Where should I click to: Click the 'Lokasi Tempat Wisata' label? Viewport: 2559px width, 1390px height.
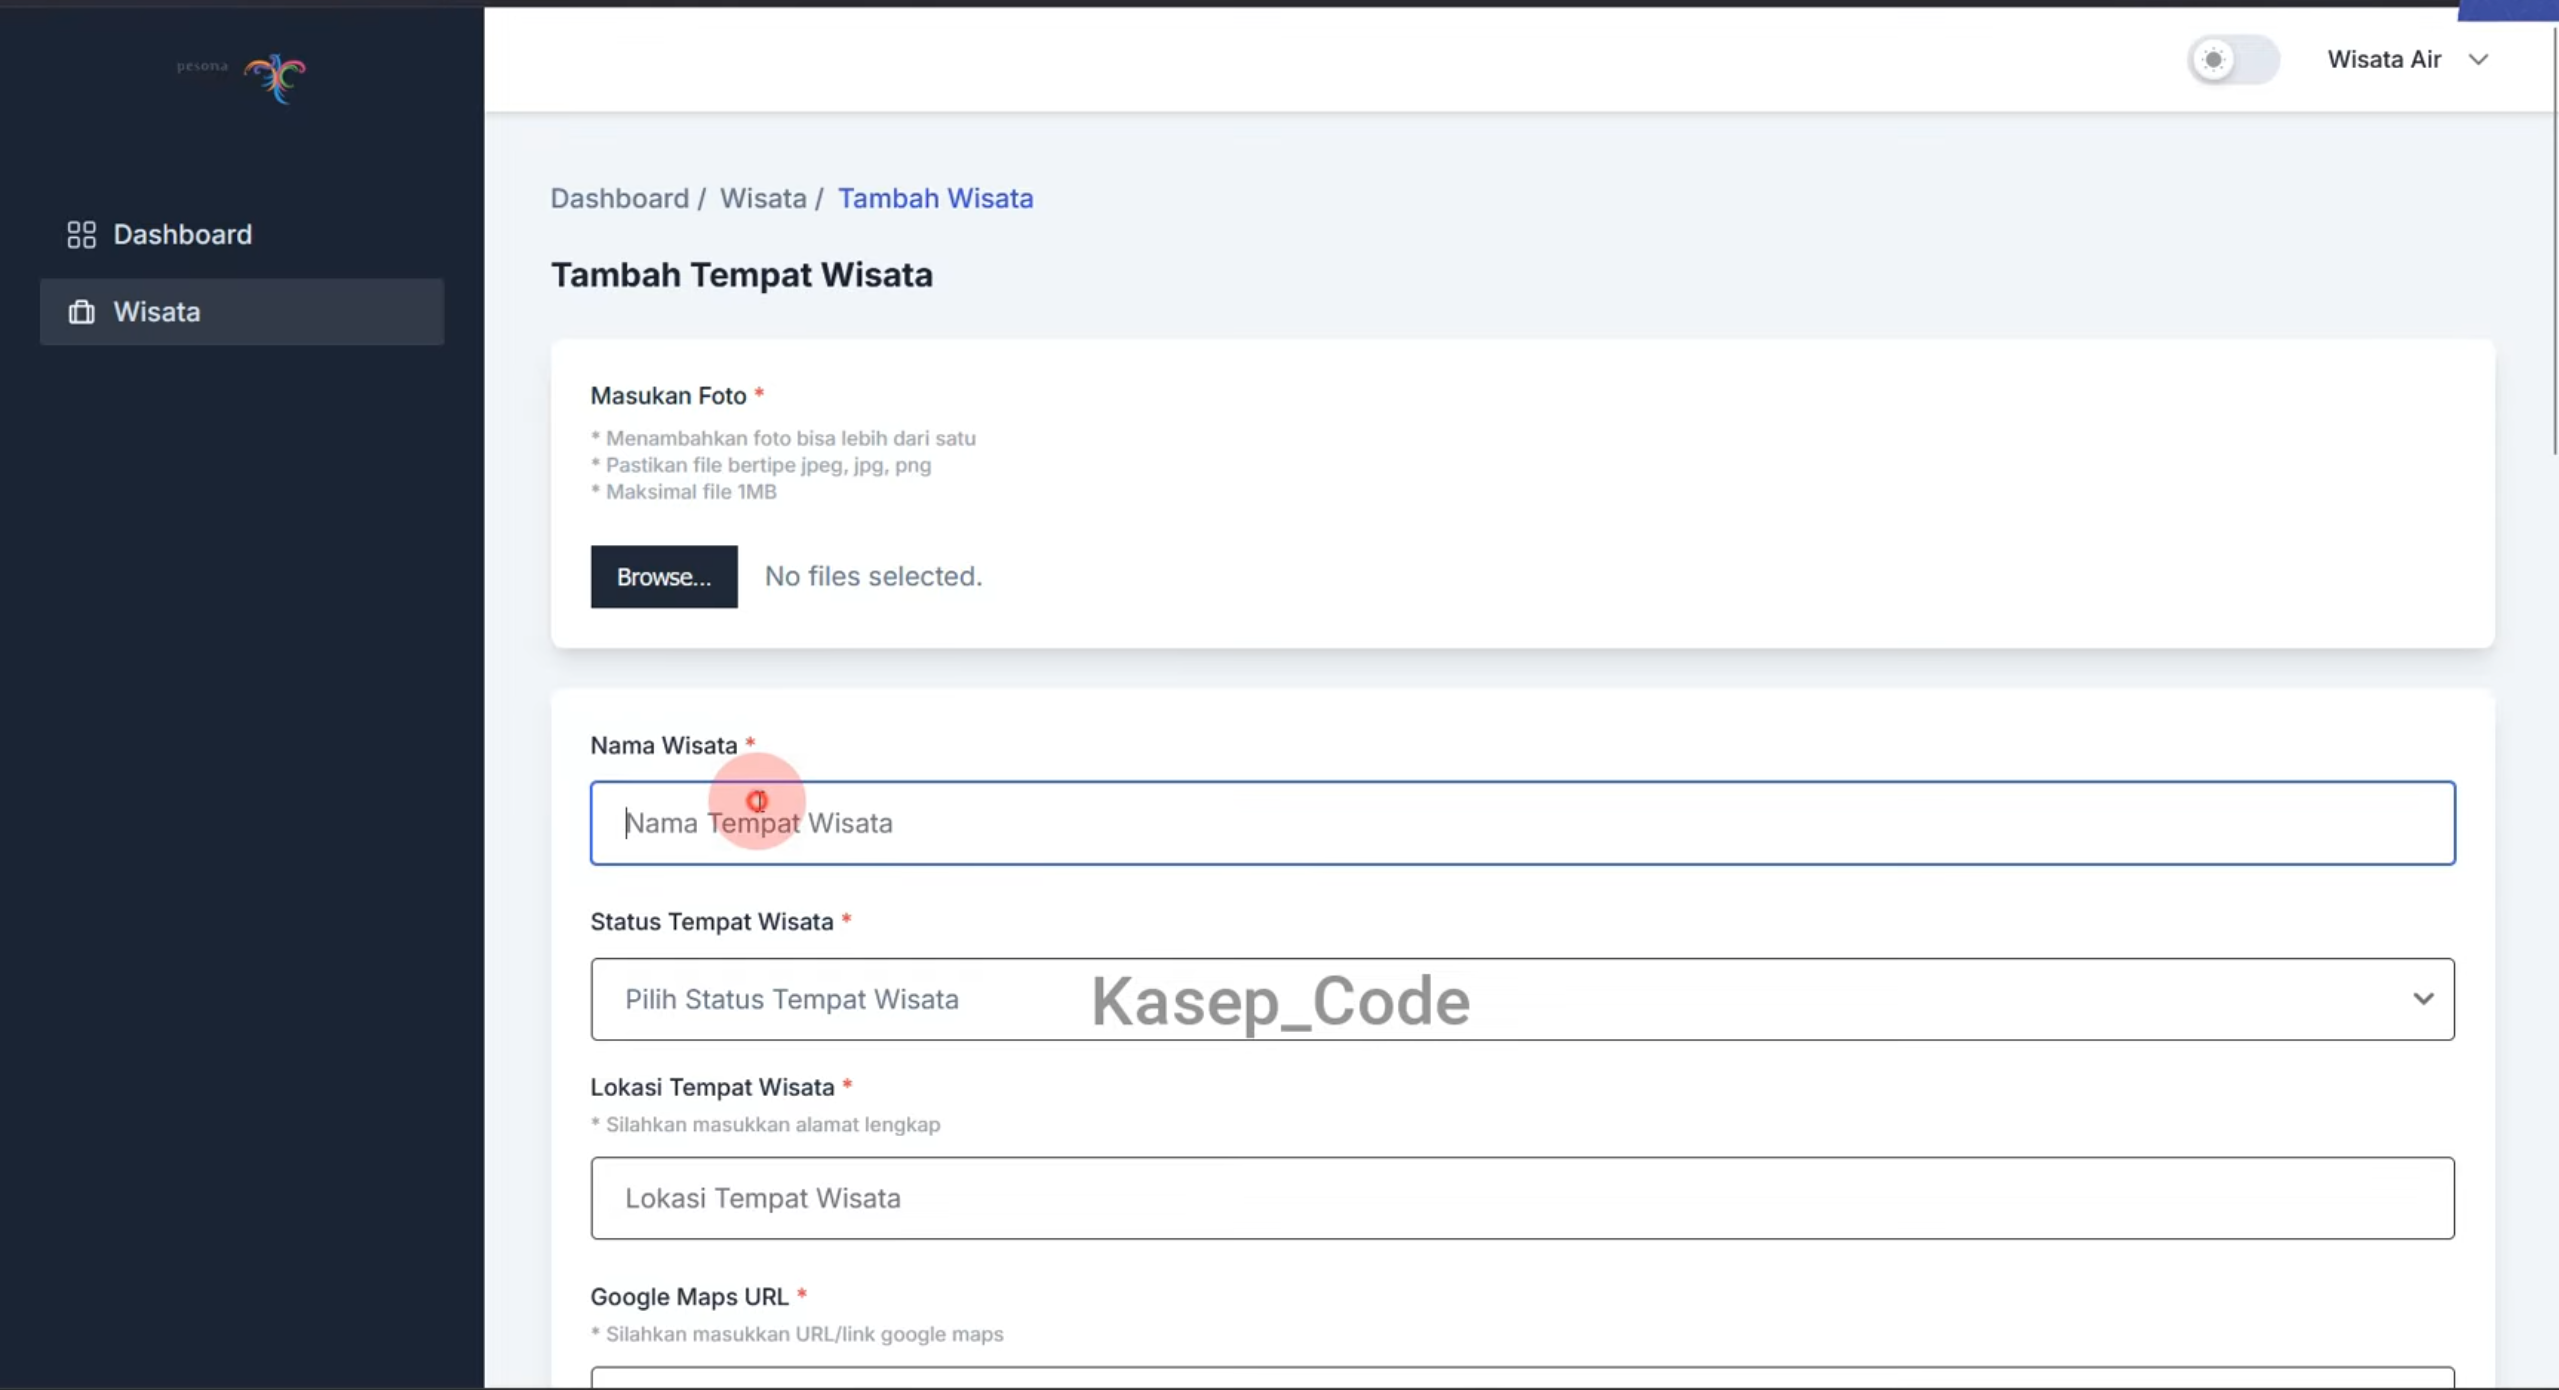pos(712,1087)
